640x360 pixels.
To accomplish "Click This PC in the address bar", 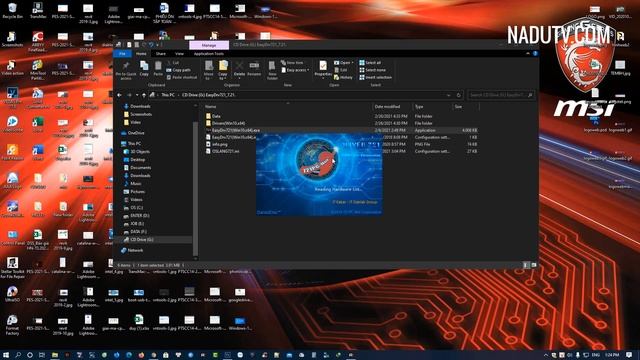I will pyautogui.click(x=168, y=95).
